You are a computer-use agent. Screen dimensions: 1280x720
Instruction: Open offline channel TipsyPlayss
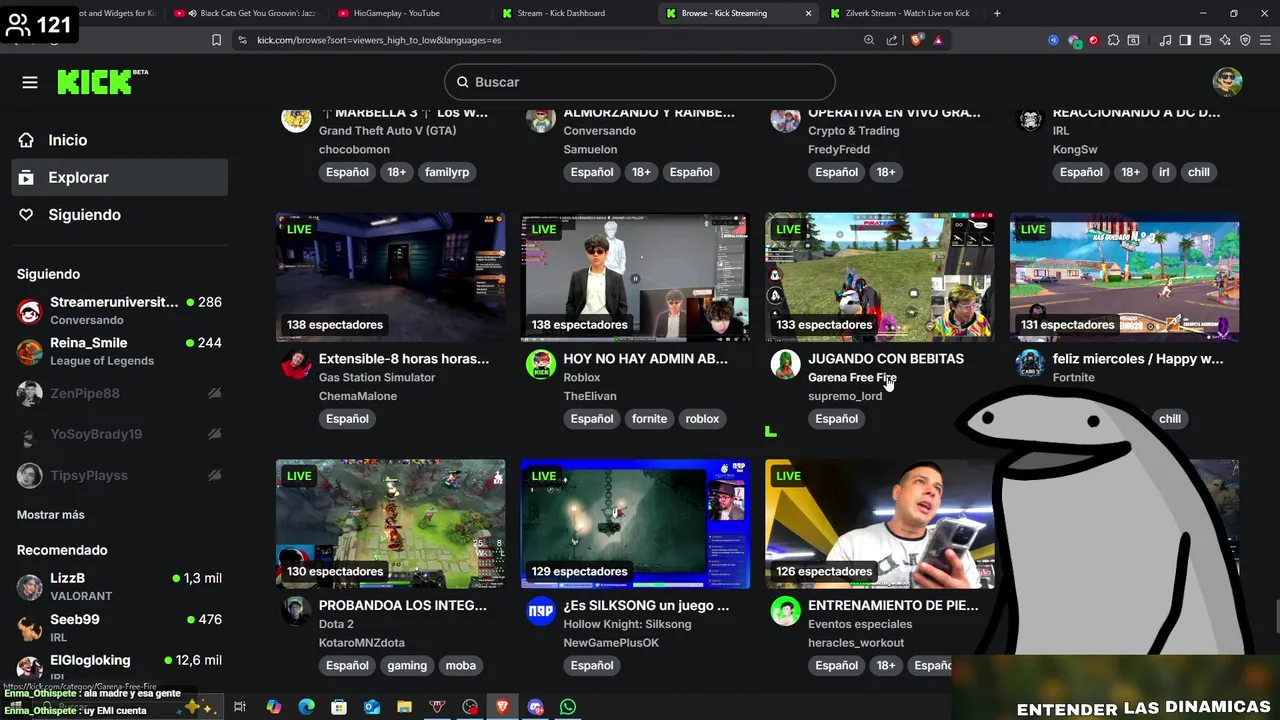pos(120,475)
